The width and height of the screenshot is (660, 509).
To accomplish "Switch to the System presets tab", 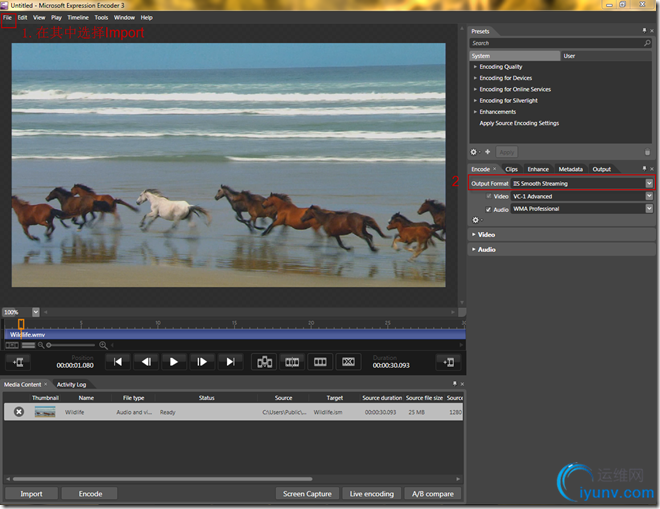I will click(514, 56).
